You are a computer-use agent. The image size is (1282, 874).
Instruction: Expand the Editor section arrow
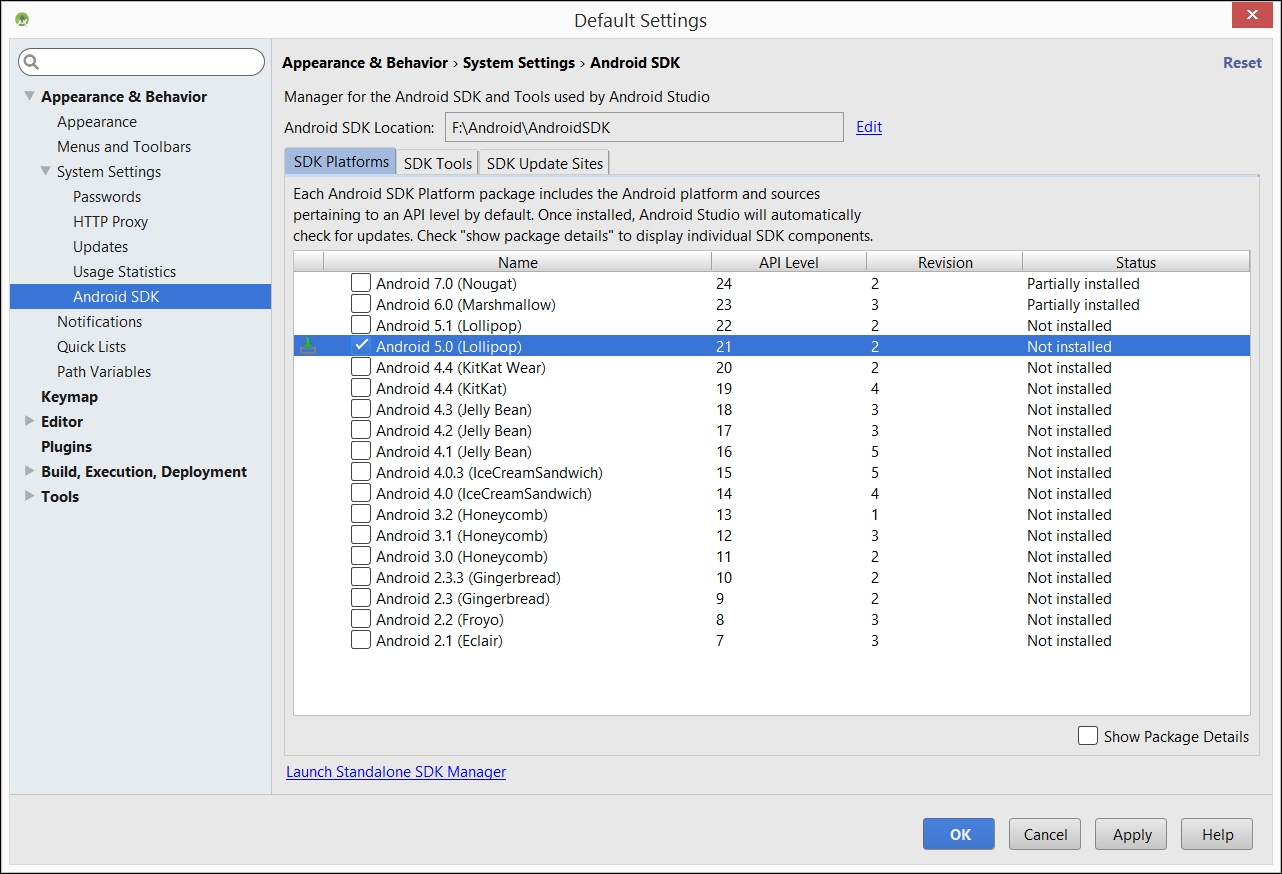[x=29, y=421]
